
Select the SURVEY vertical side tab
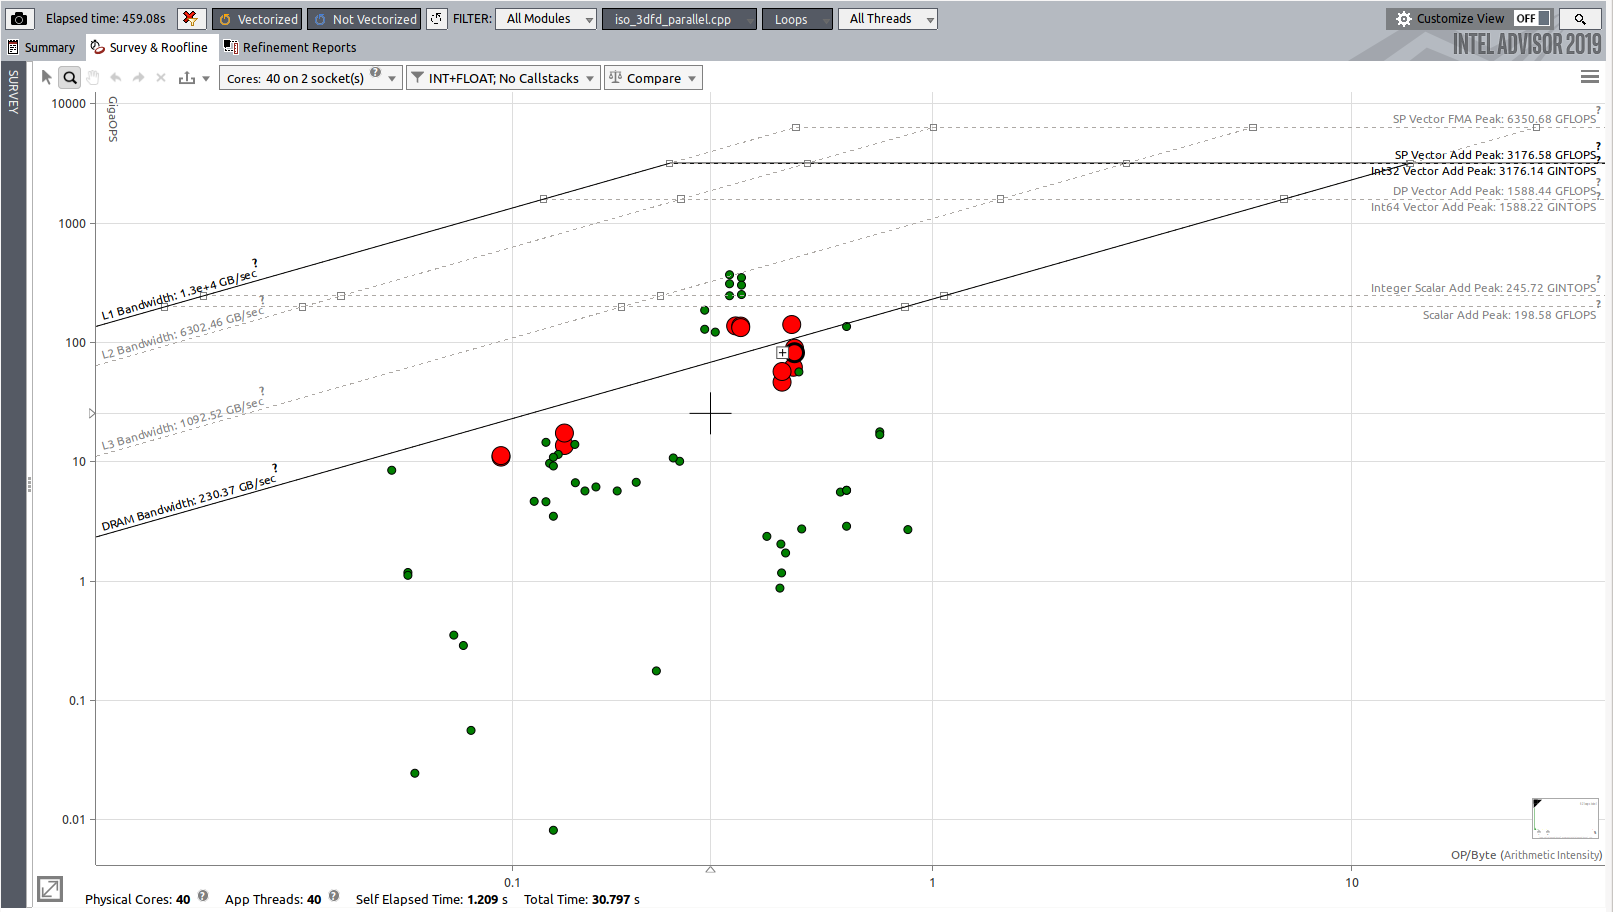point(13,91)
